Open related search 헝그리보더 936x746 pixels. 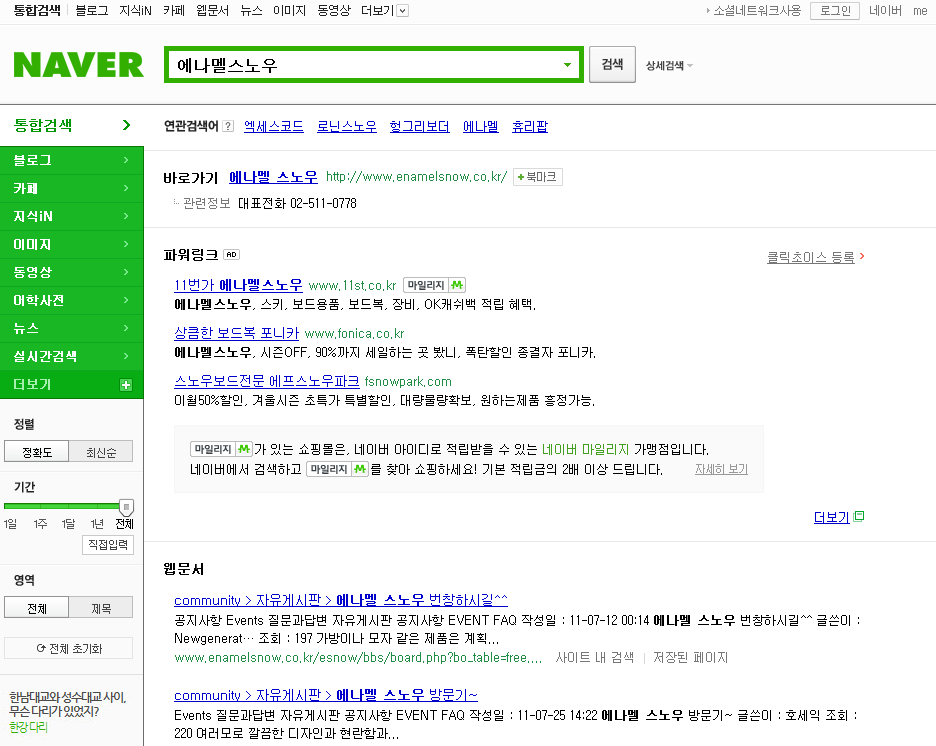pyautogui.click(x=419, y=126)
